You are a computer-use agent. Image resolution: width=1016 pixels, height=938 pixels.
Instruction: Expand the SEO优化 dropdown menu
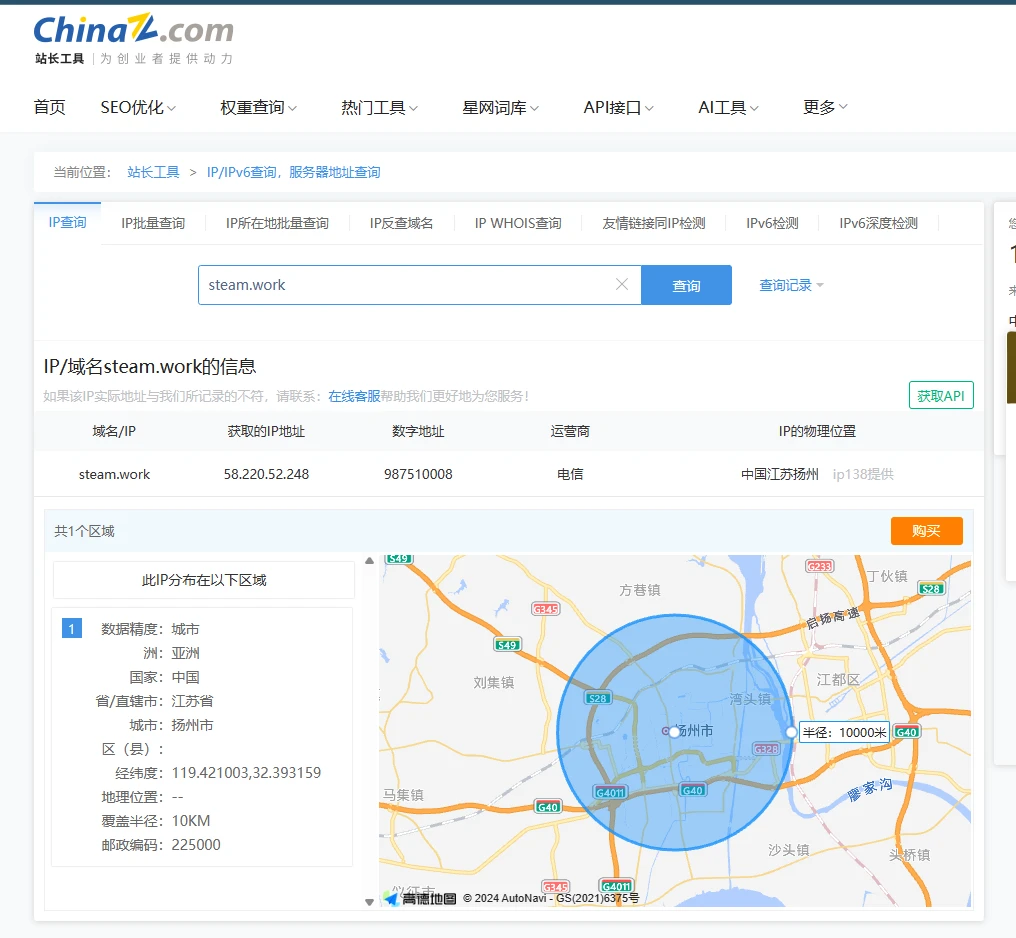click(x=138, y=108)
